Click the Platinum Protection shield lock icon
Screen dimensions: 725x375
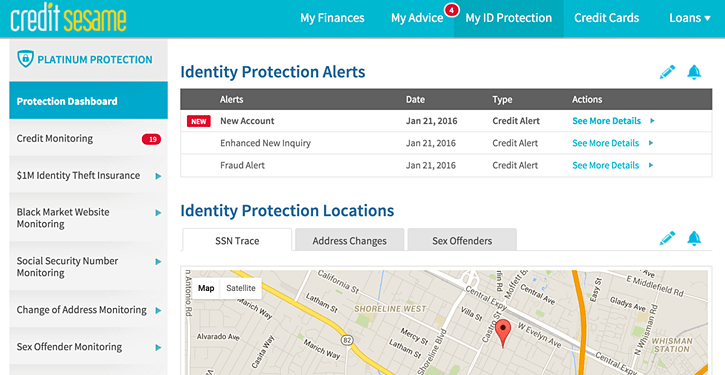pos(25,59)
